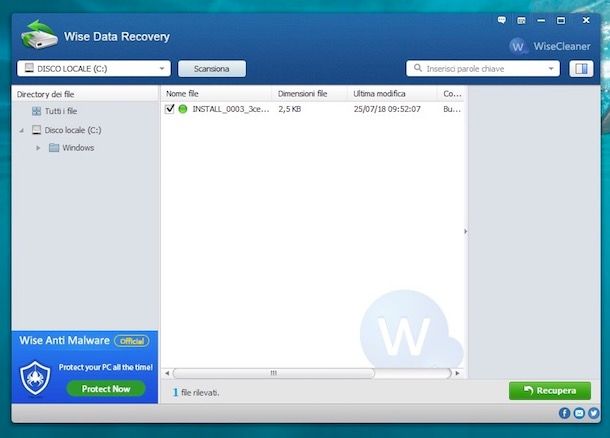
Task: Click the Anti Malware shield icon
Action: coord(35,378)
